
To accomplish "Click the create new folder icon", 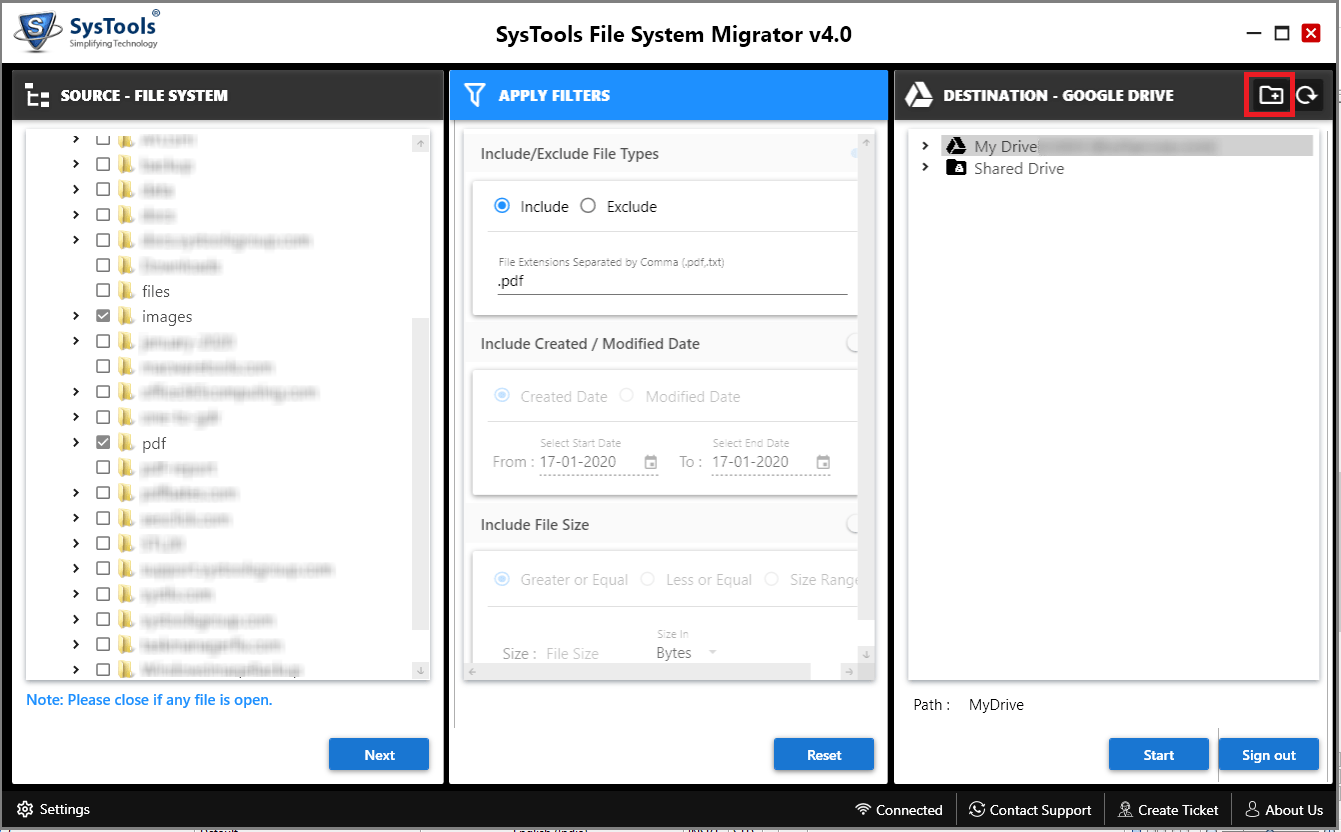I will (x=1270, y=95).
